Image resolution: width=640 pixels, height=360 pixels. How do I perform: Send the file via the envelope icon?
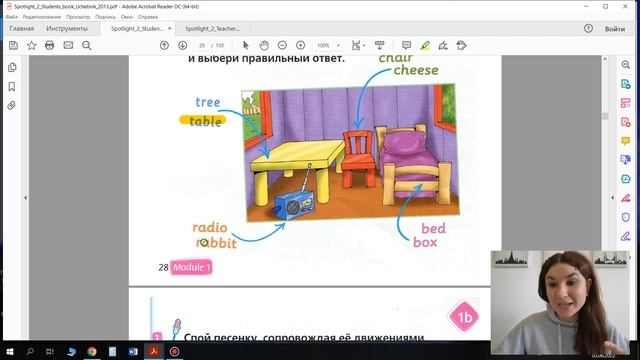[x=68, y=45]
